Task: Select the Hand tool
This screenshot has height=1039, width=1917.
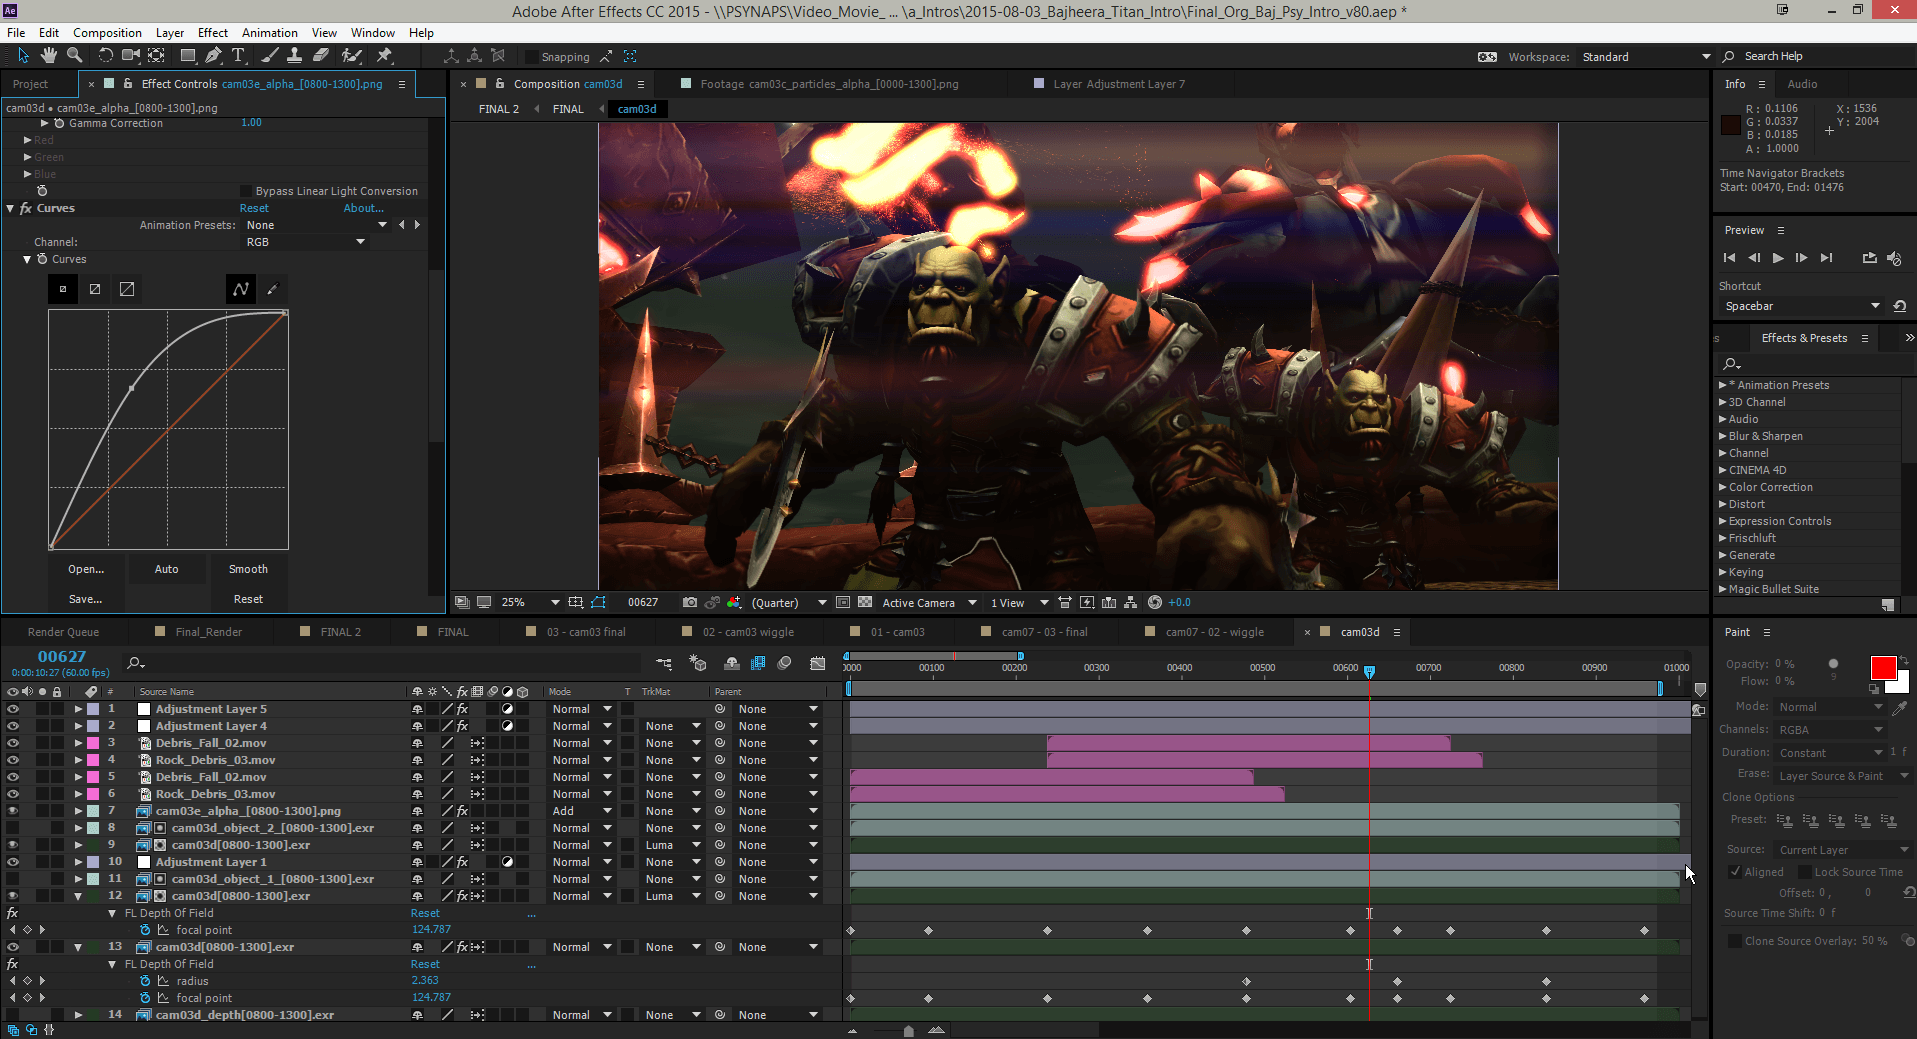Action: (49, 56)
